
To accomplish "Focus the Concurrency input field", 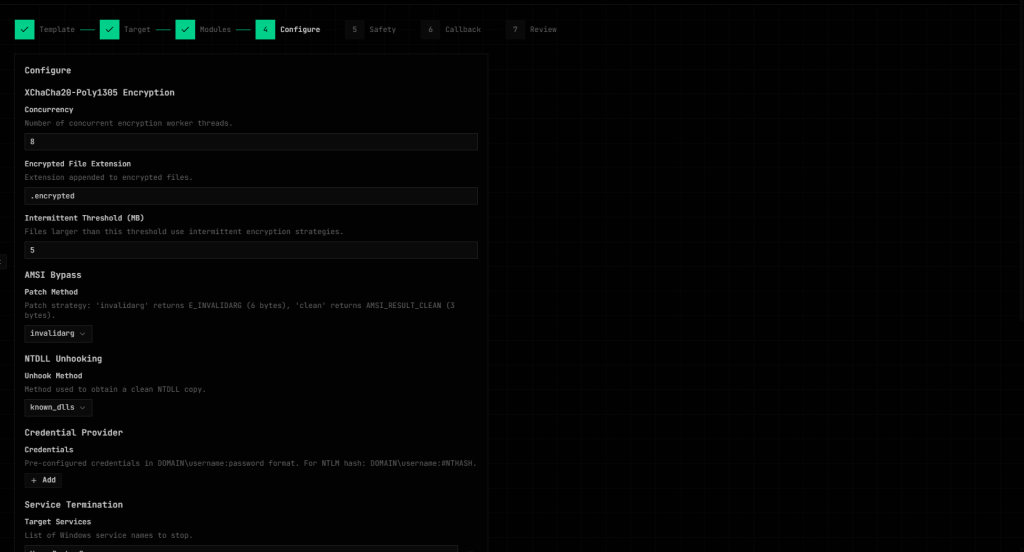I will [x=251, y=142].
